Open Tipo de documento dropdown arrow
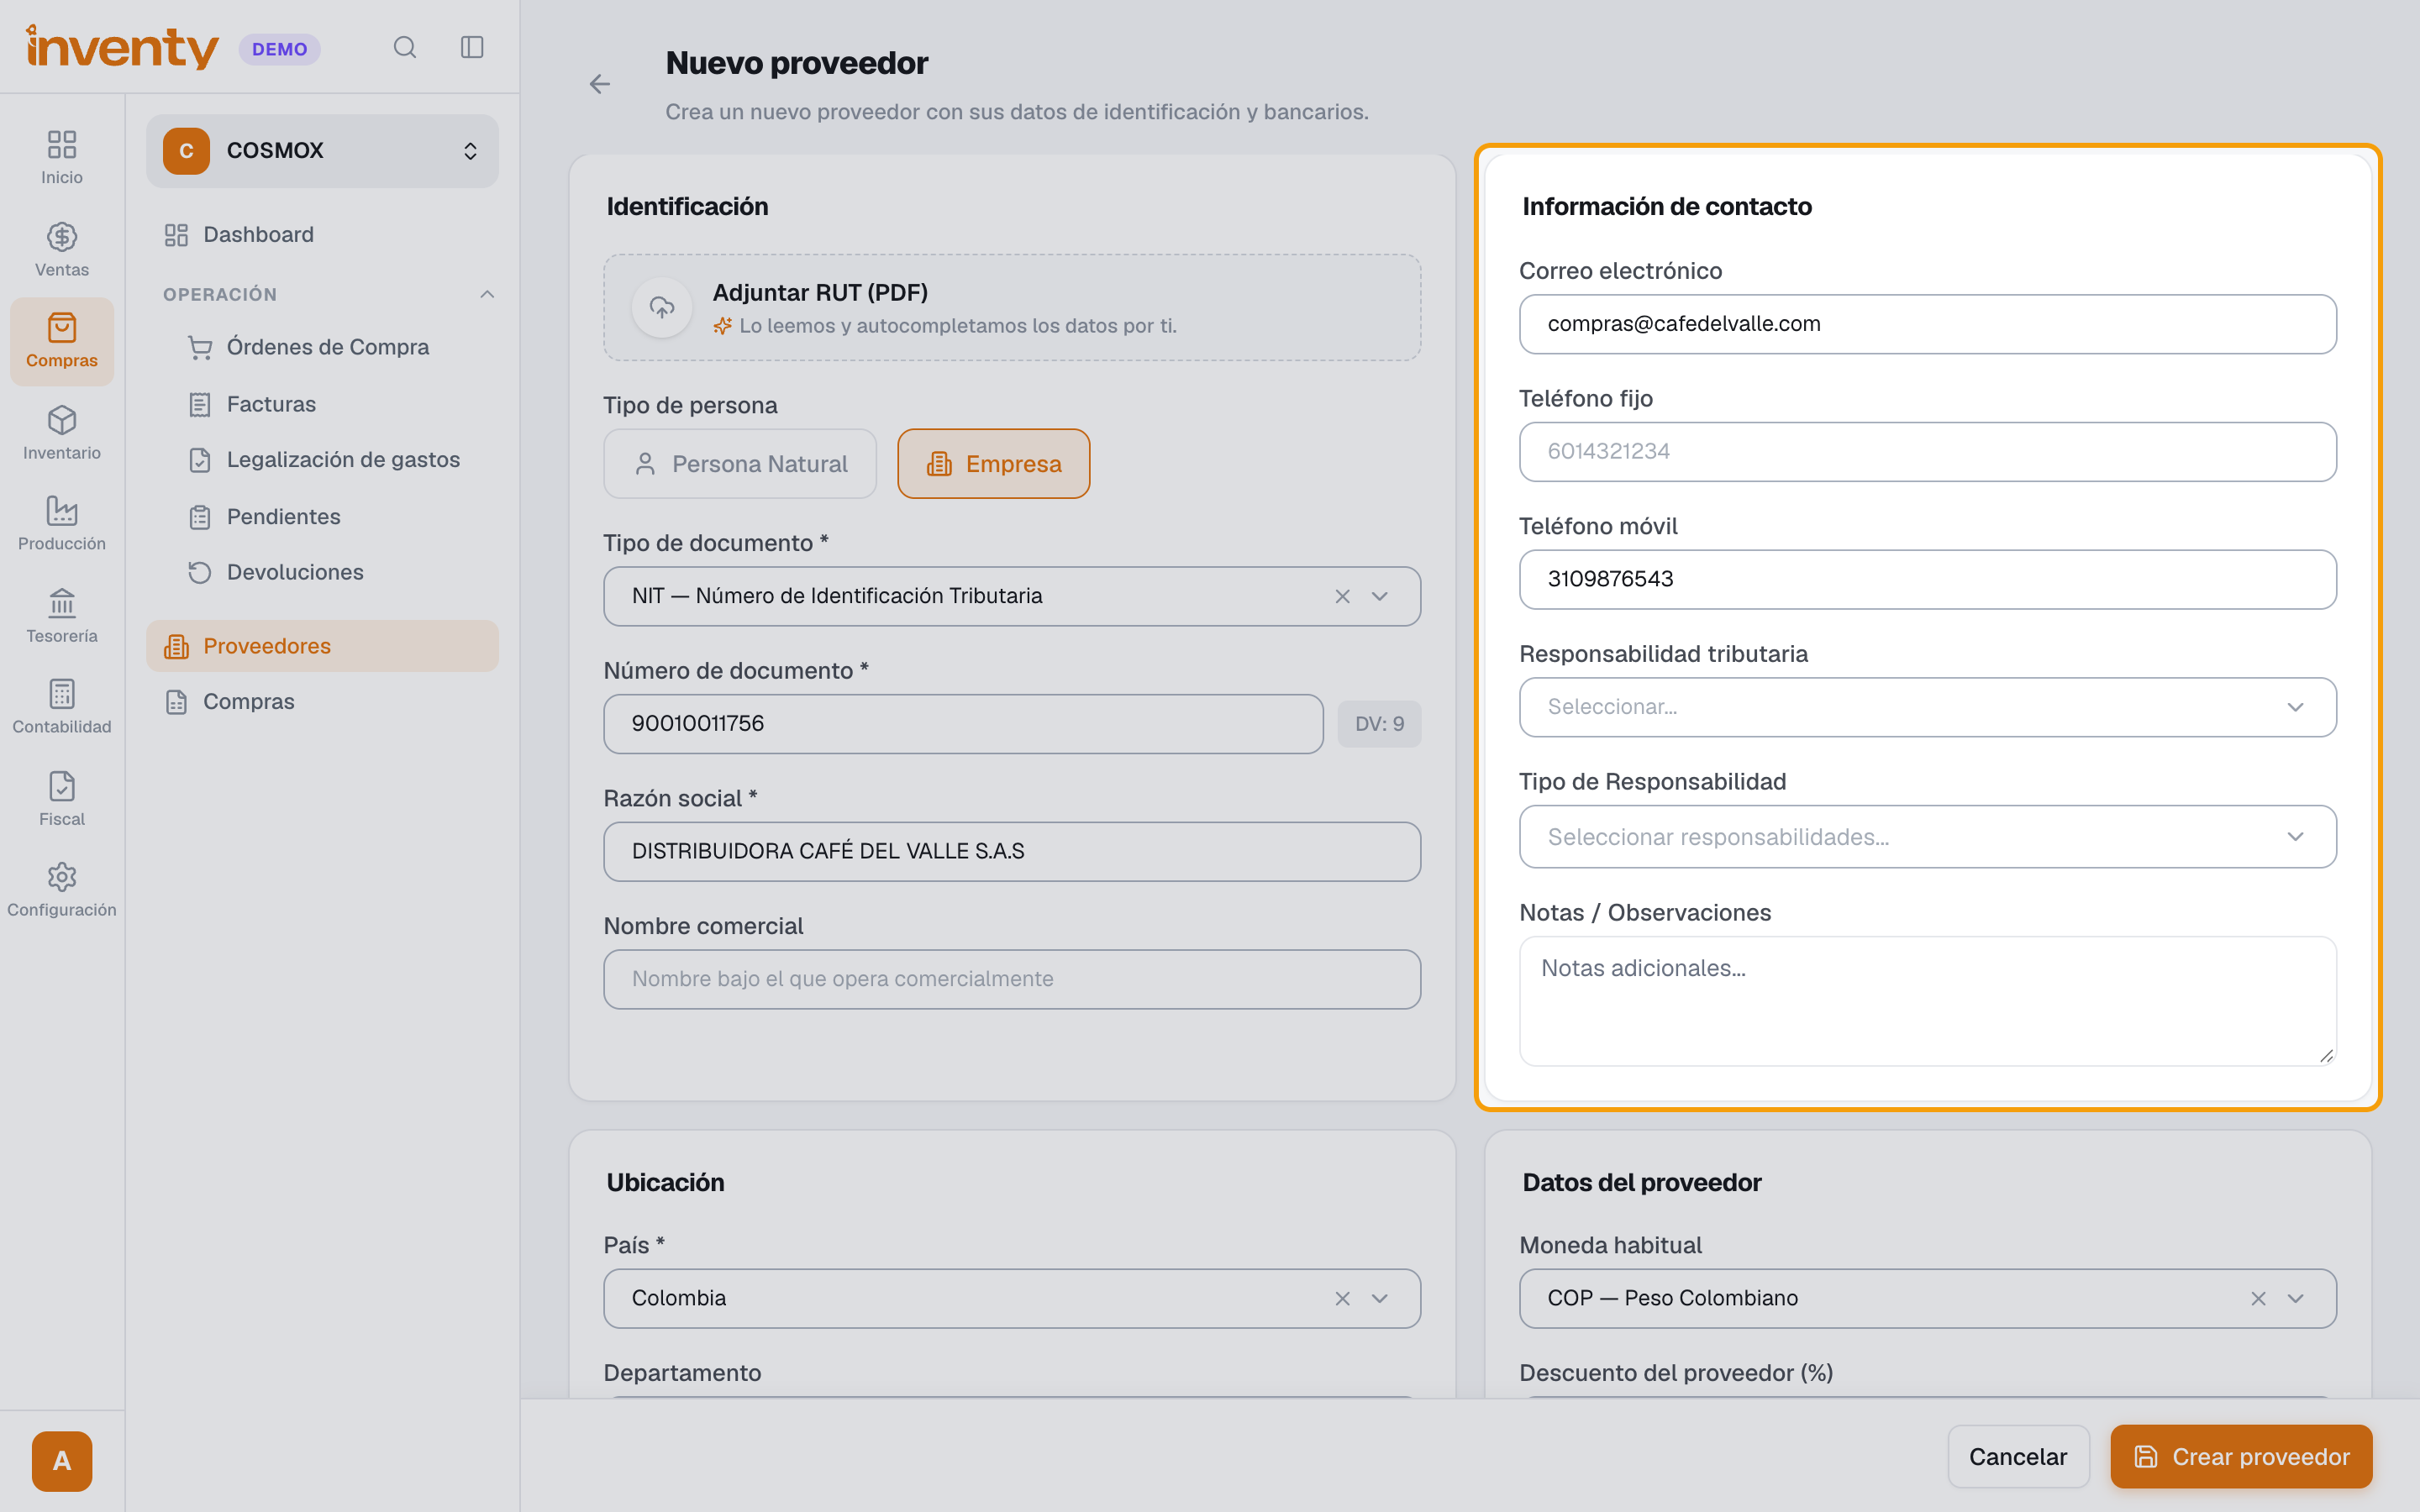Viewport: 2420px width, 1512px height. click(1380, 597)
